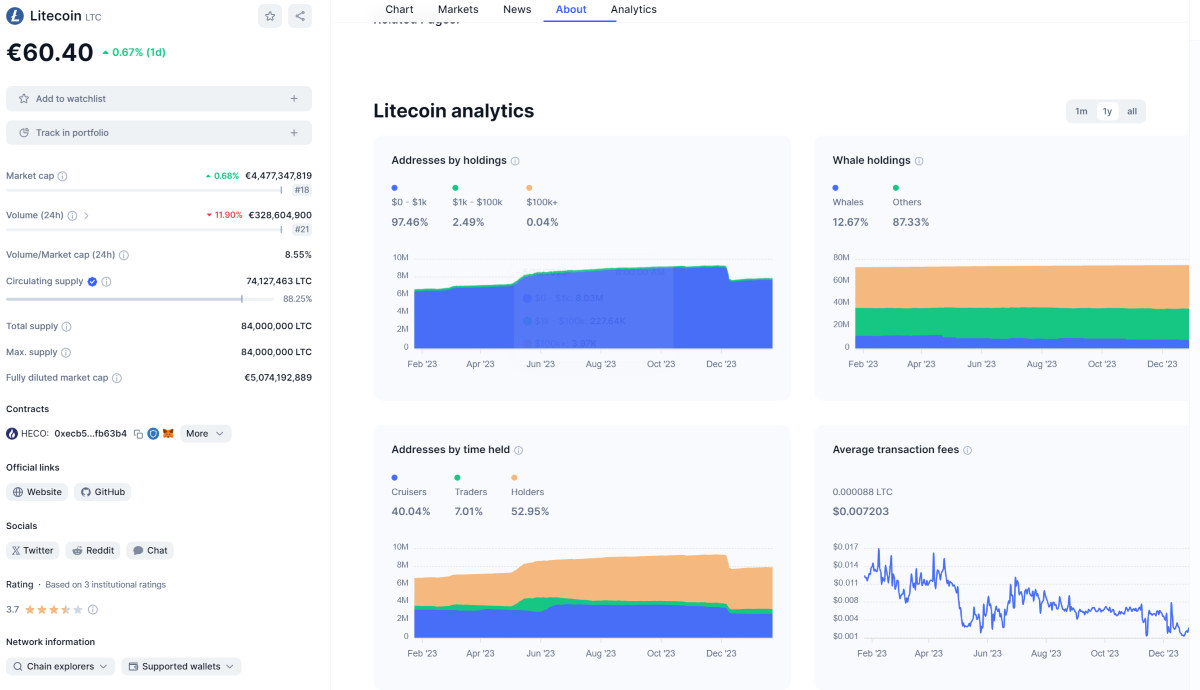The width and height of the screenshot is (1200, 690).
Task: Click the Addresses by holdings info icon
Action: click(x=516, y=161)
